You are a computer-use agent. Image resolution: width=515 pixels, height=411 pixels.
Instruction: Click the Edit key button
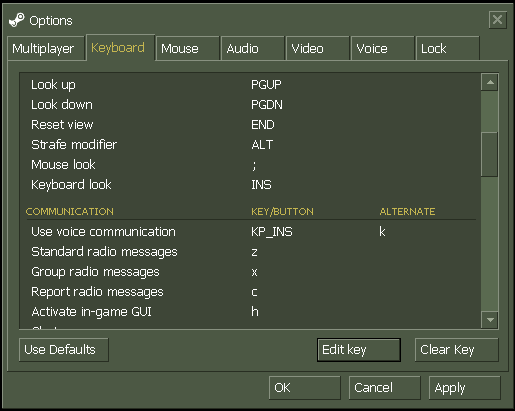tap(359, 350)
